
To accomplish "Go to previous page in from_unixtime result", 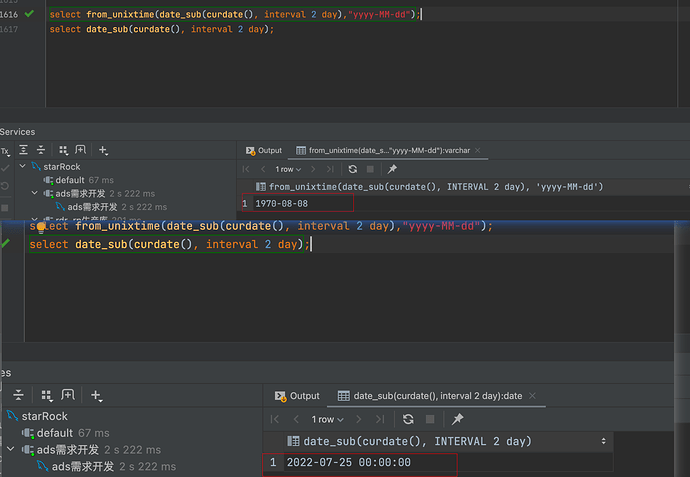I will tap(263, 169).
